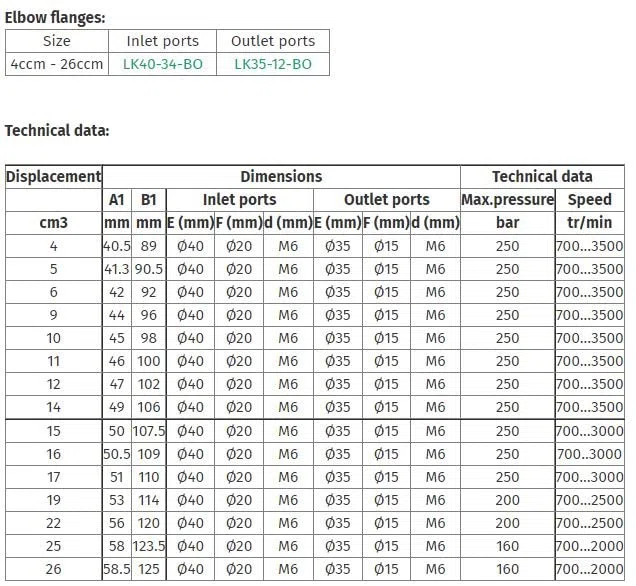Image resolution: width=636 pixels, height=586 pixels.
Task: Click the 'Displacement' column header
Action: pyautogui.click(x=54, y=176)
